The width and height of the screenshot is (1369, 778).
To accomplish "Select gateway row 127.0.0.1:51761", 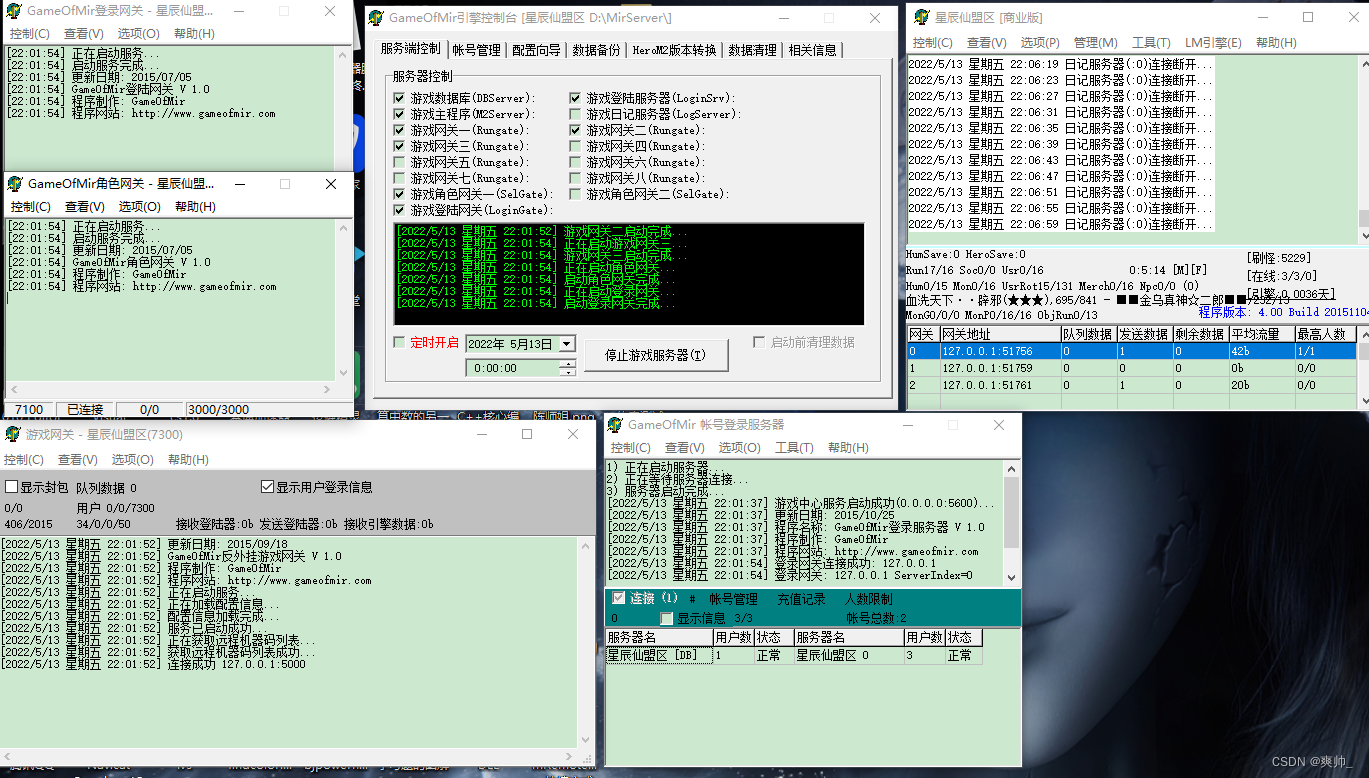I will [1132, 384].
